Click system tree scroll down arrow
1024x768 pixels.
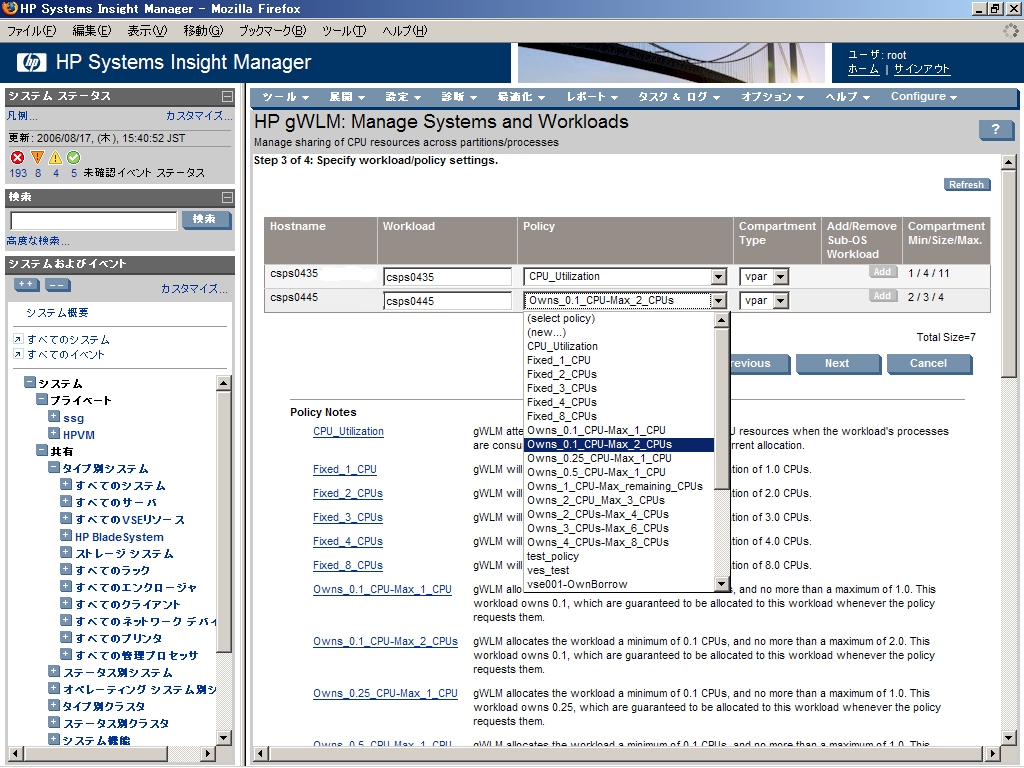[223, 737]
